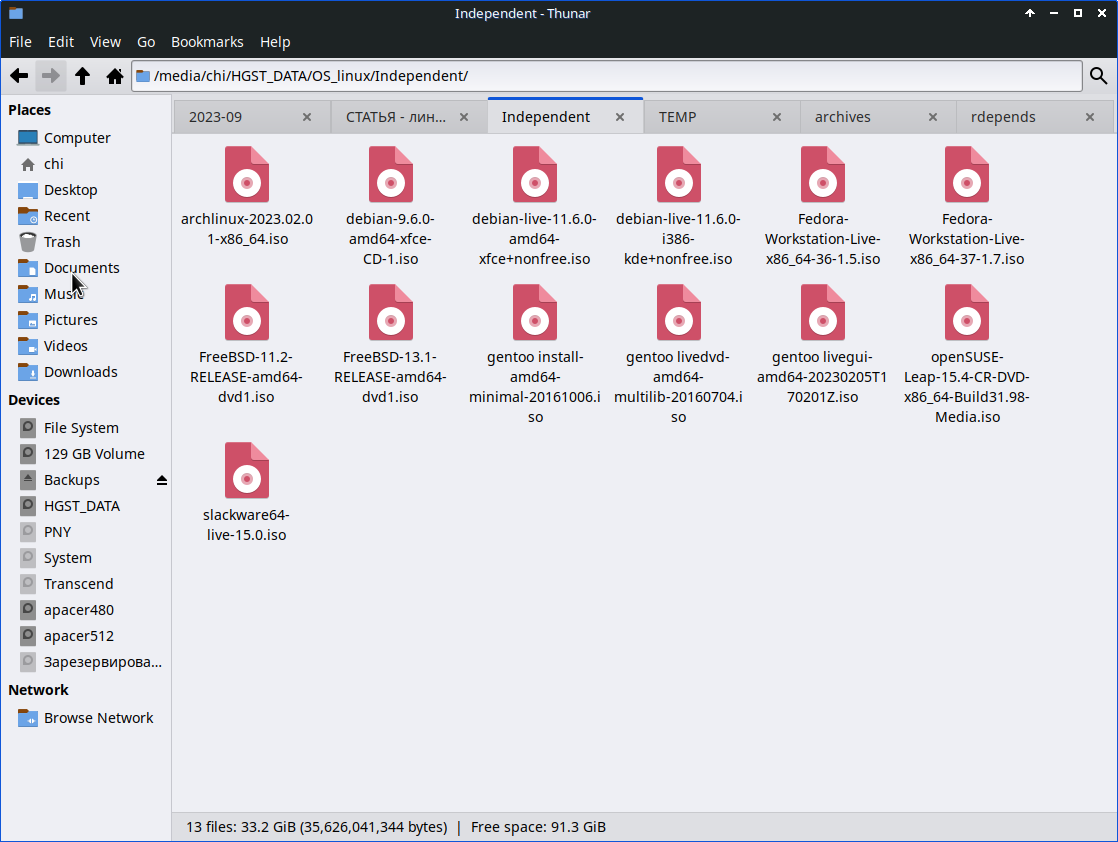Close the Independent tab
This screenshot has height=842, width=1118.
[x=620, y=117]
